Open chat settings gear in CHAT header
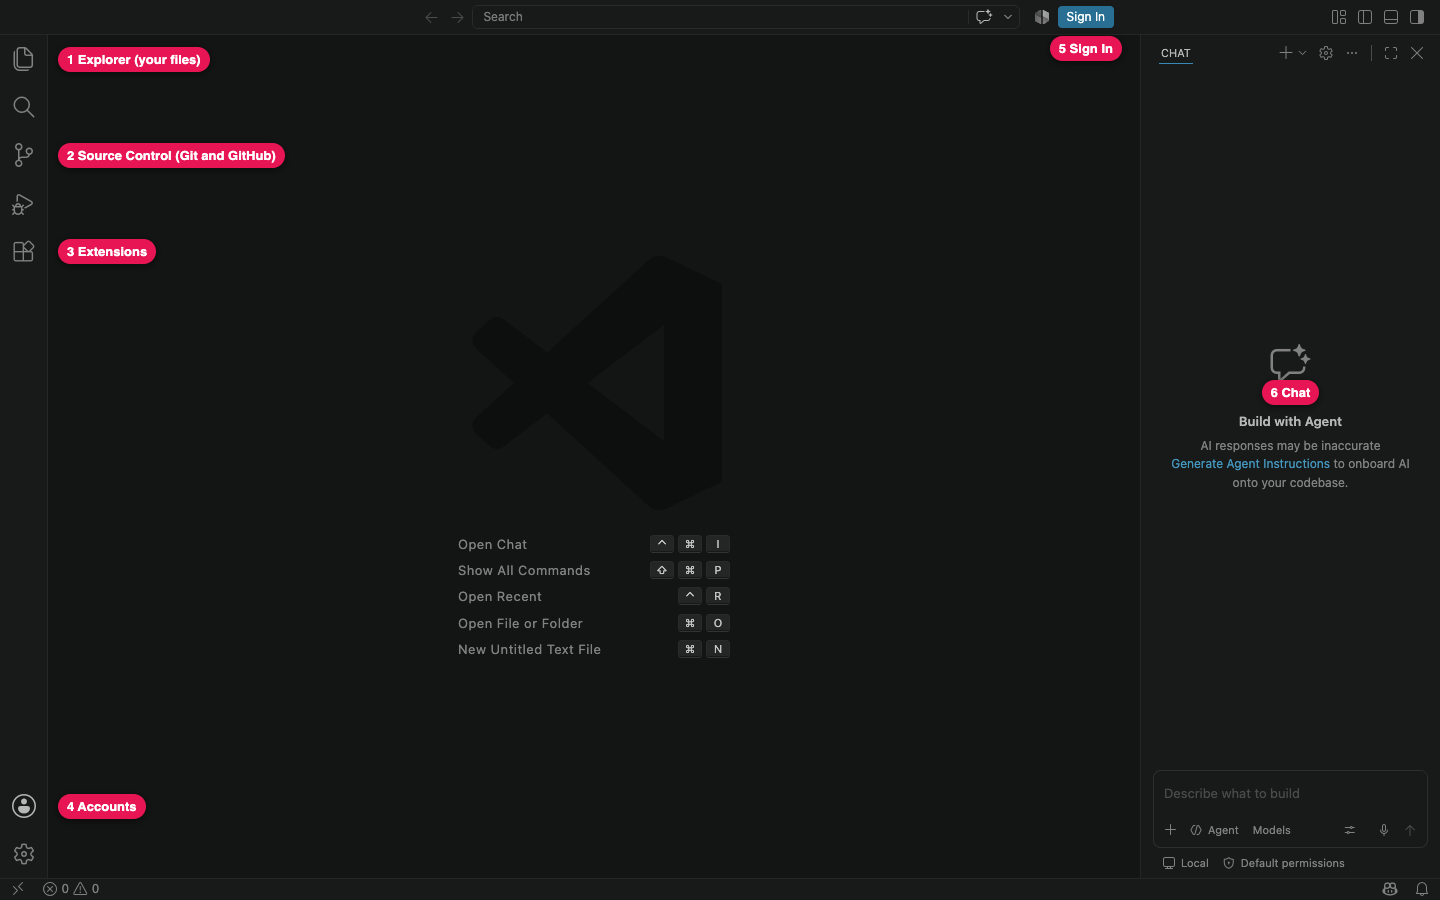Viewport: 1440px width, 900px height. point(1326,53)
